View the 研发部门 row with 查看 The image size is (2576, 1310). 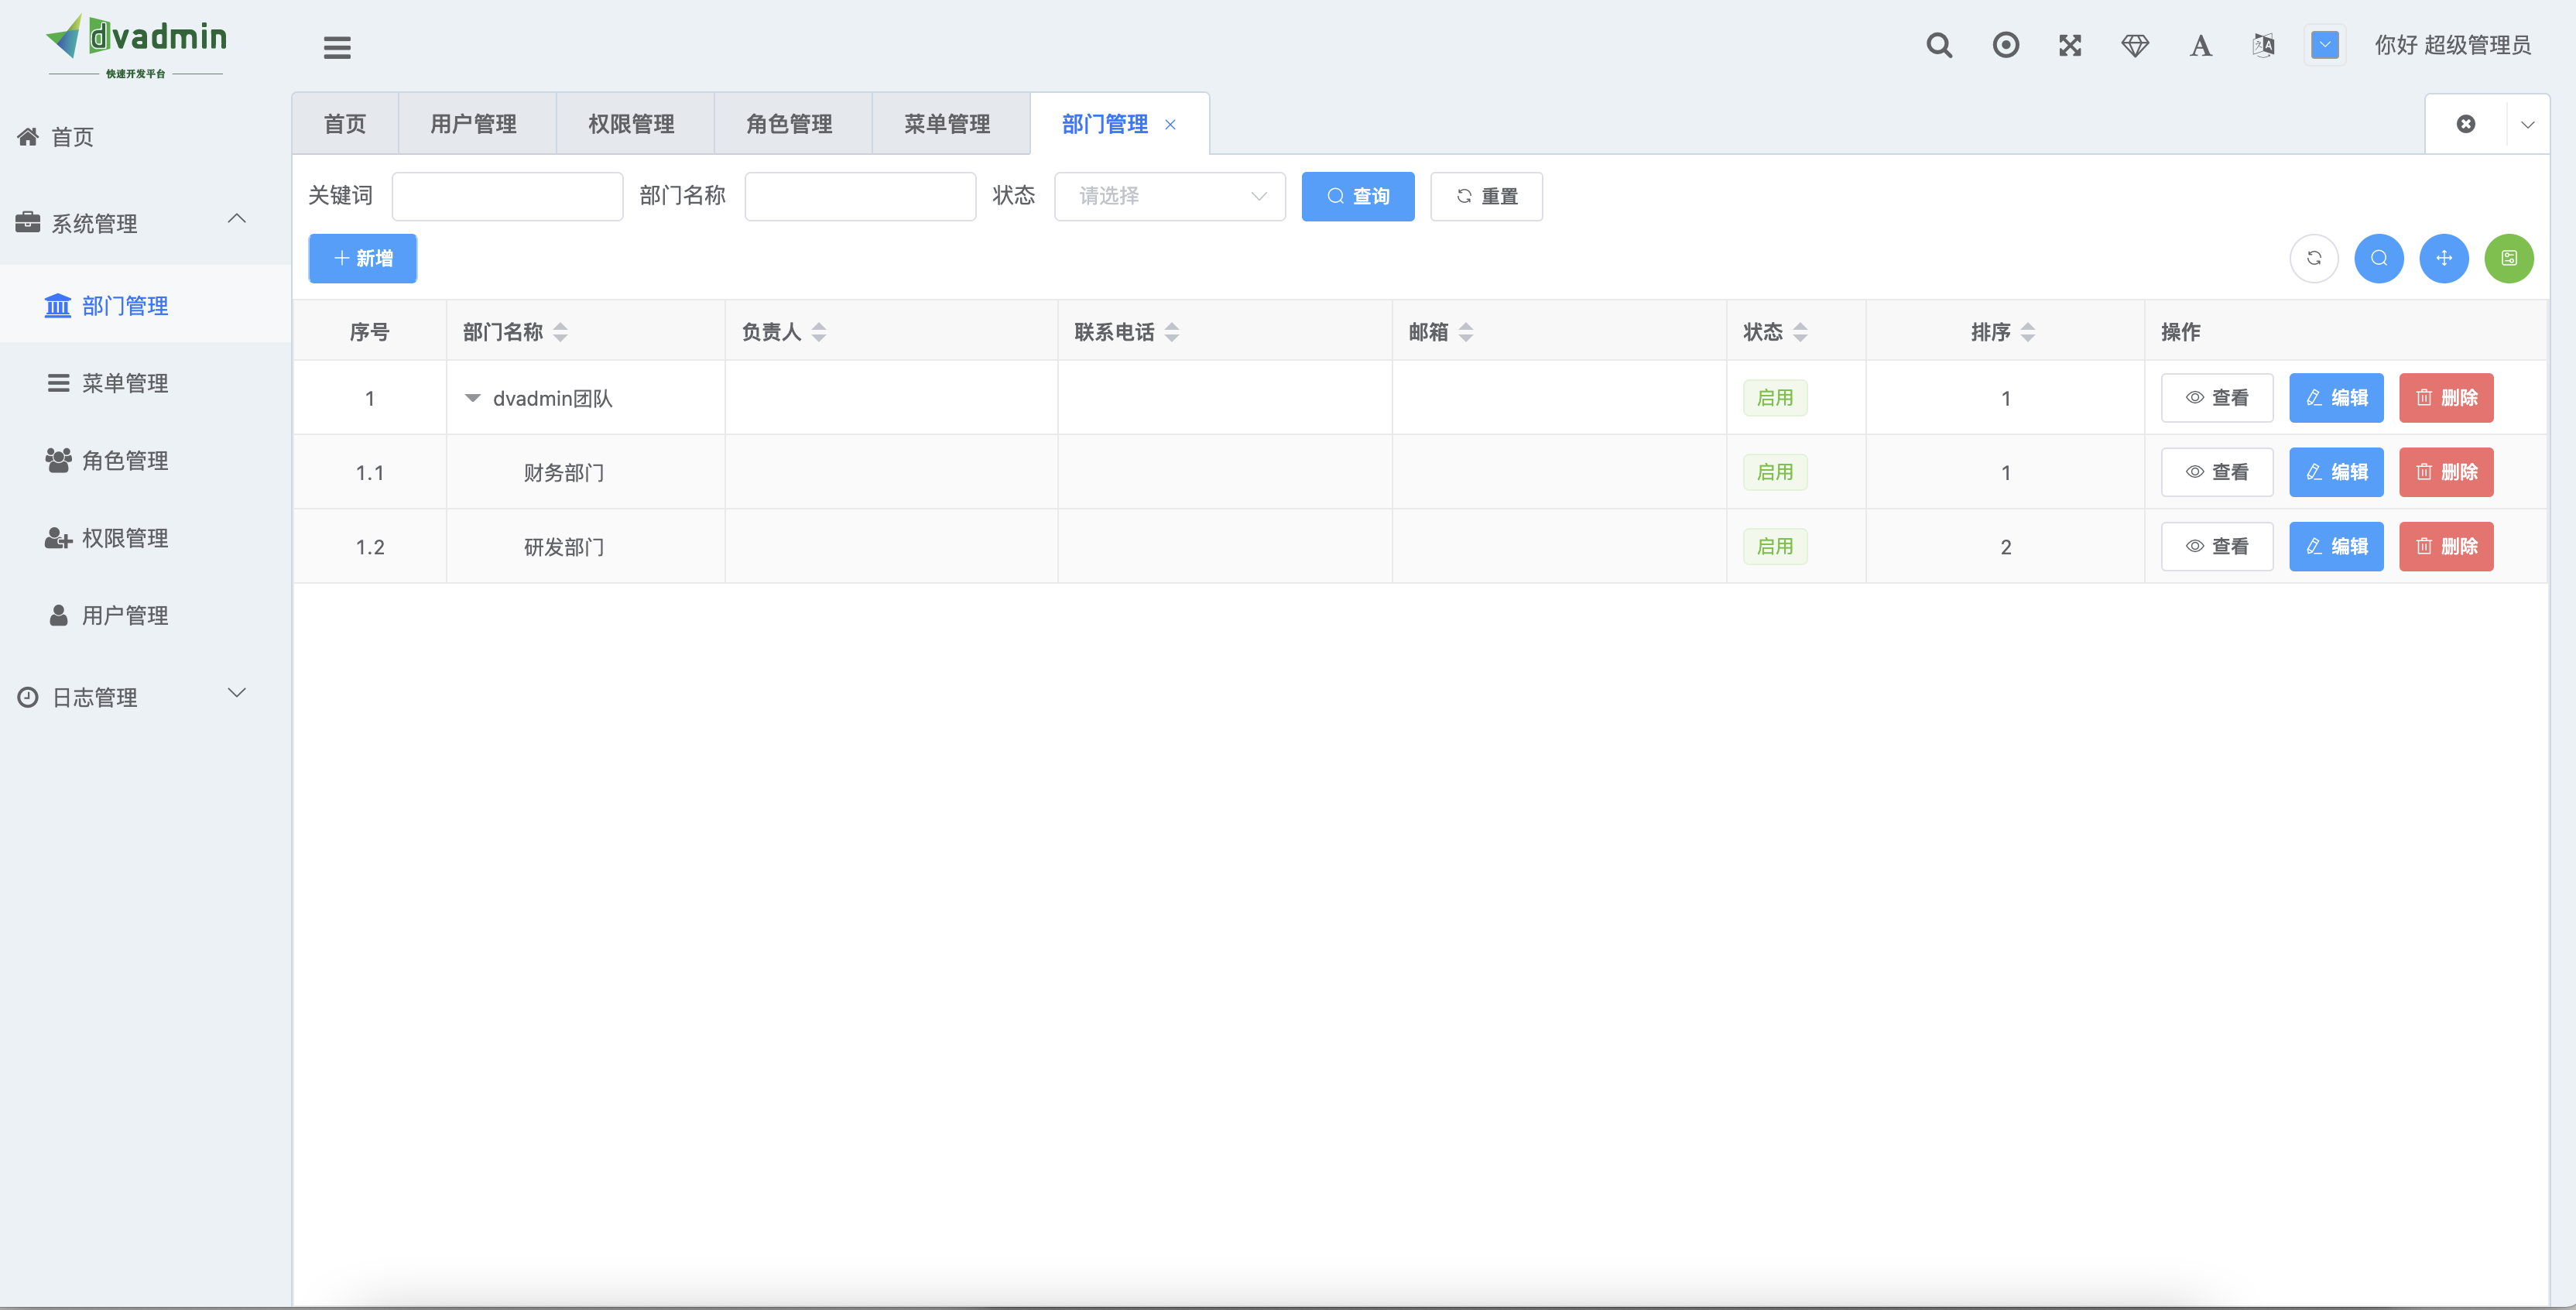[2217, 546]
